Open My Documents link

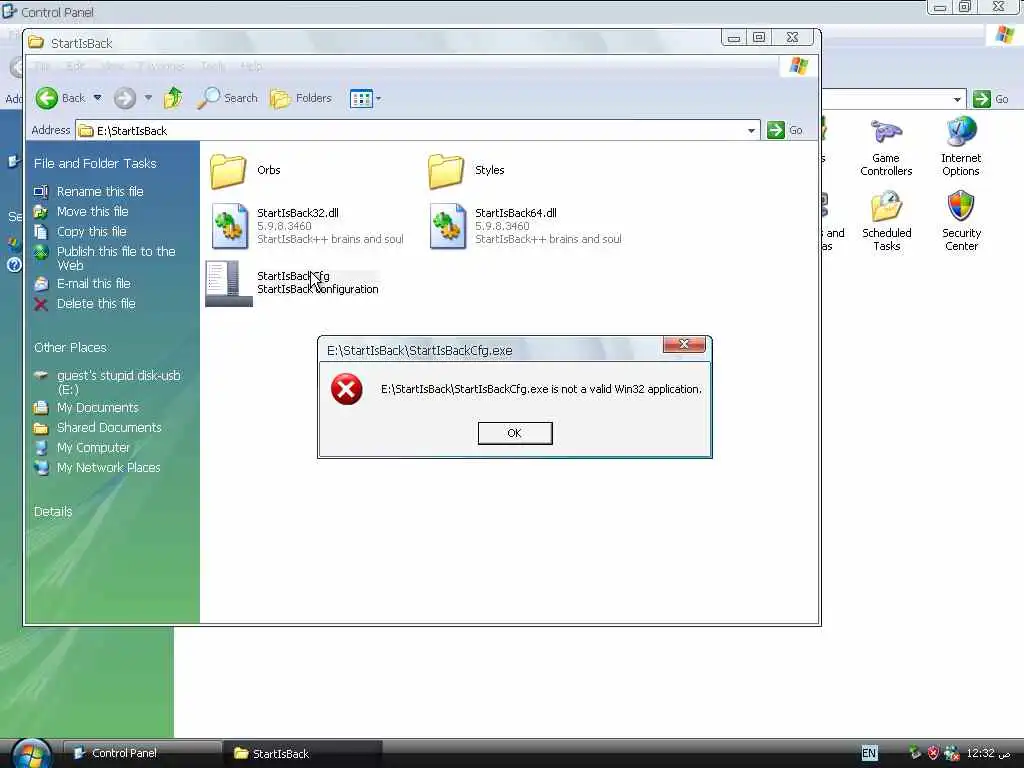pyautogui.click(x=97, y=408)
